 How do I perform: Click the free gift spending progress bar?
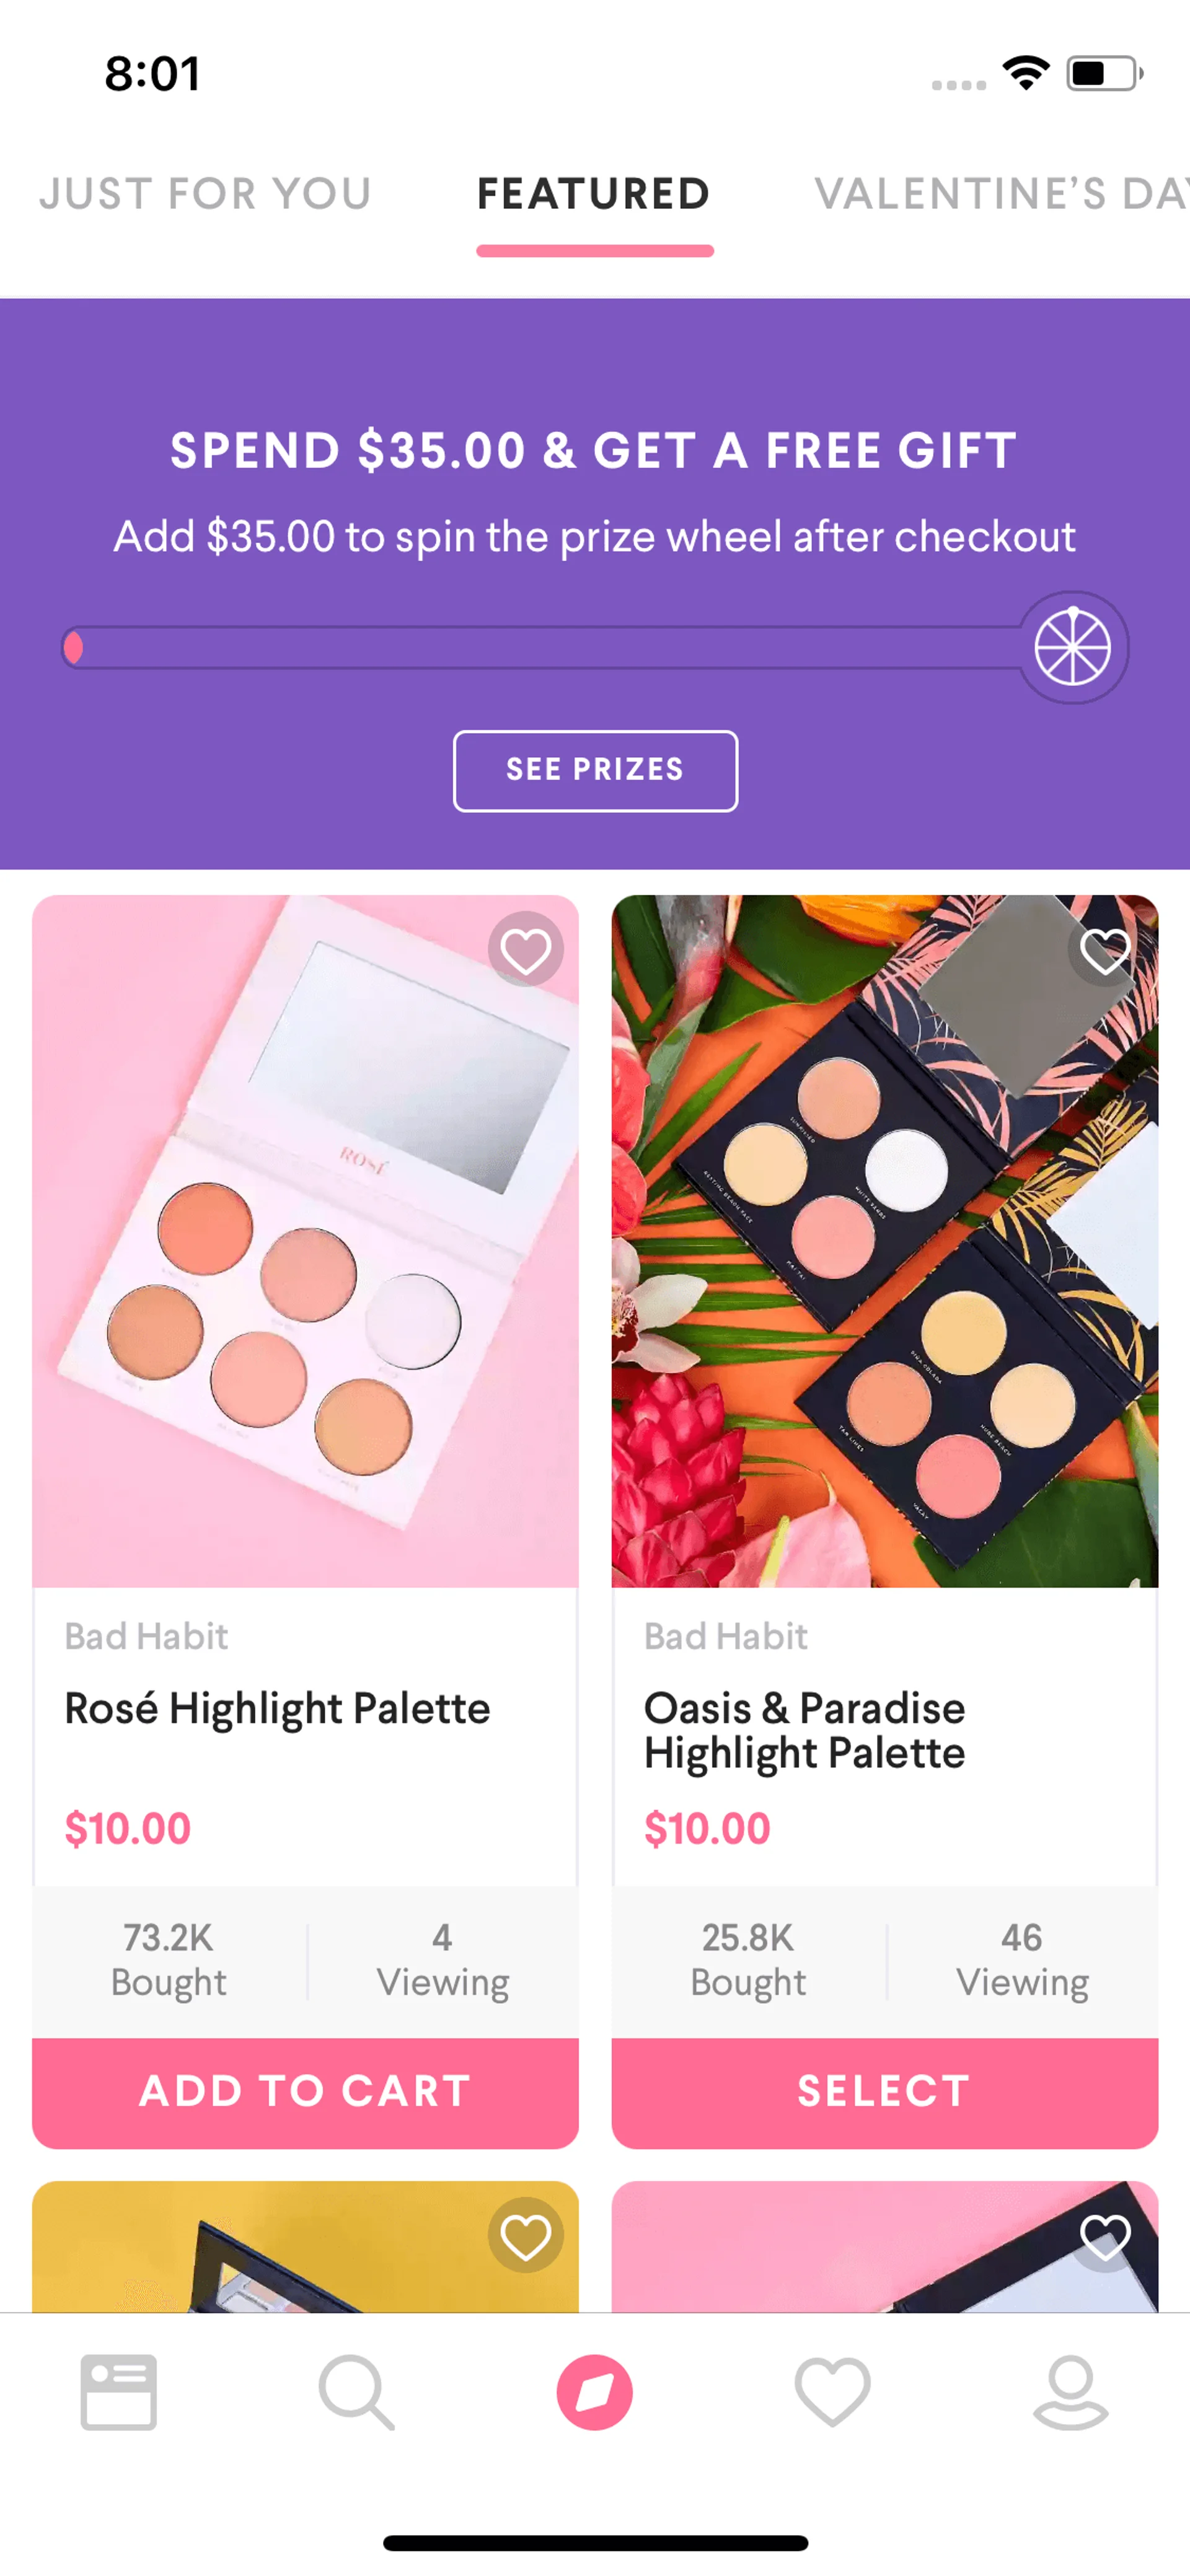(x=540, y=647)
